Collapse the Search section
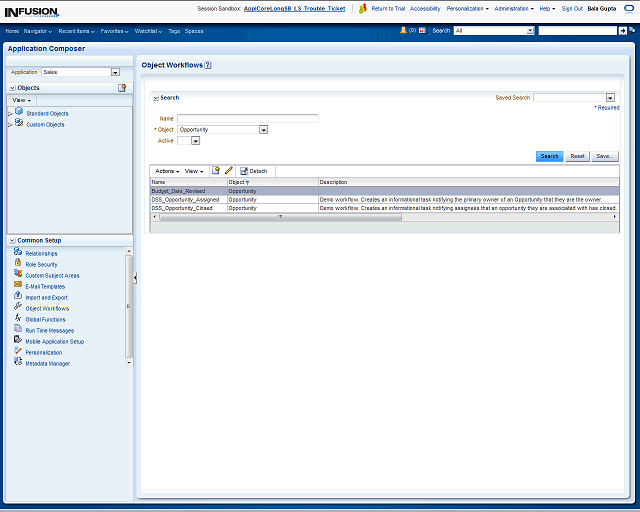The image size is (640, 512). [155, 98]
